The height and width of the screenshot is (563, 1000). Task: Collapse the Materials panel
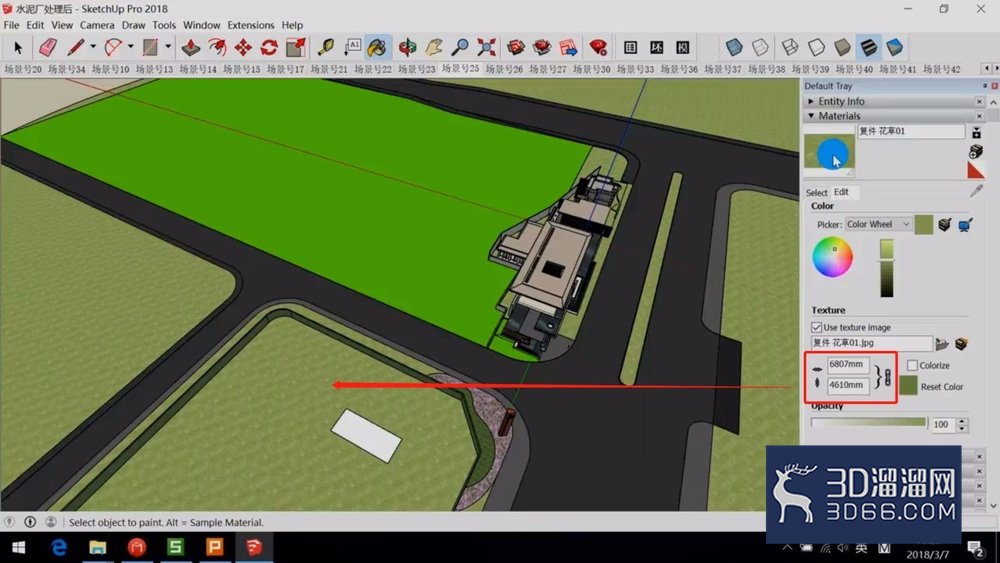pyautogui.click(x=811, y=116)
